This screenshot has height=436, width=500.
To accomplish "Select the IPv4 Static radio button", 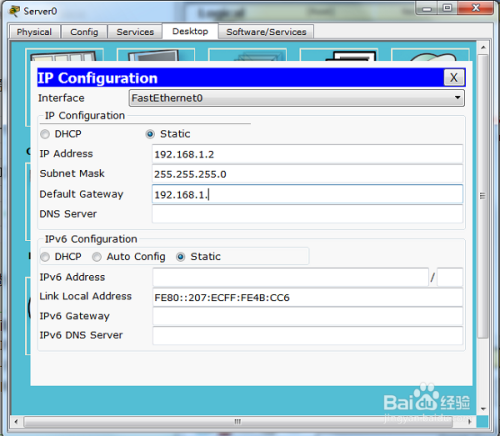I will (x=150, y=134).
